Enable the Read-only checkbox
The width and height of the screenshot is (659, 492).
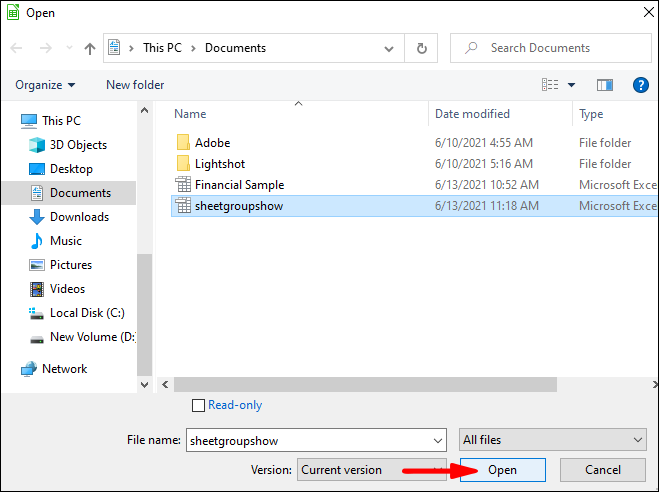[x=198, y=405]
